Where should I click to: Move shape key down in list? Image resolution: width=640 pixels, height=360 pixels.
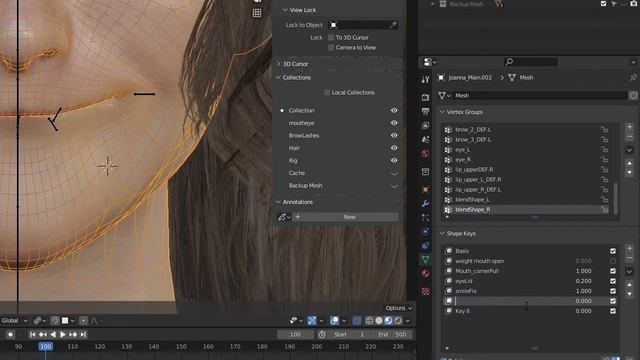629,294
